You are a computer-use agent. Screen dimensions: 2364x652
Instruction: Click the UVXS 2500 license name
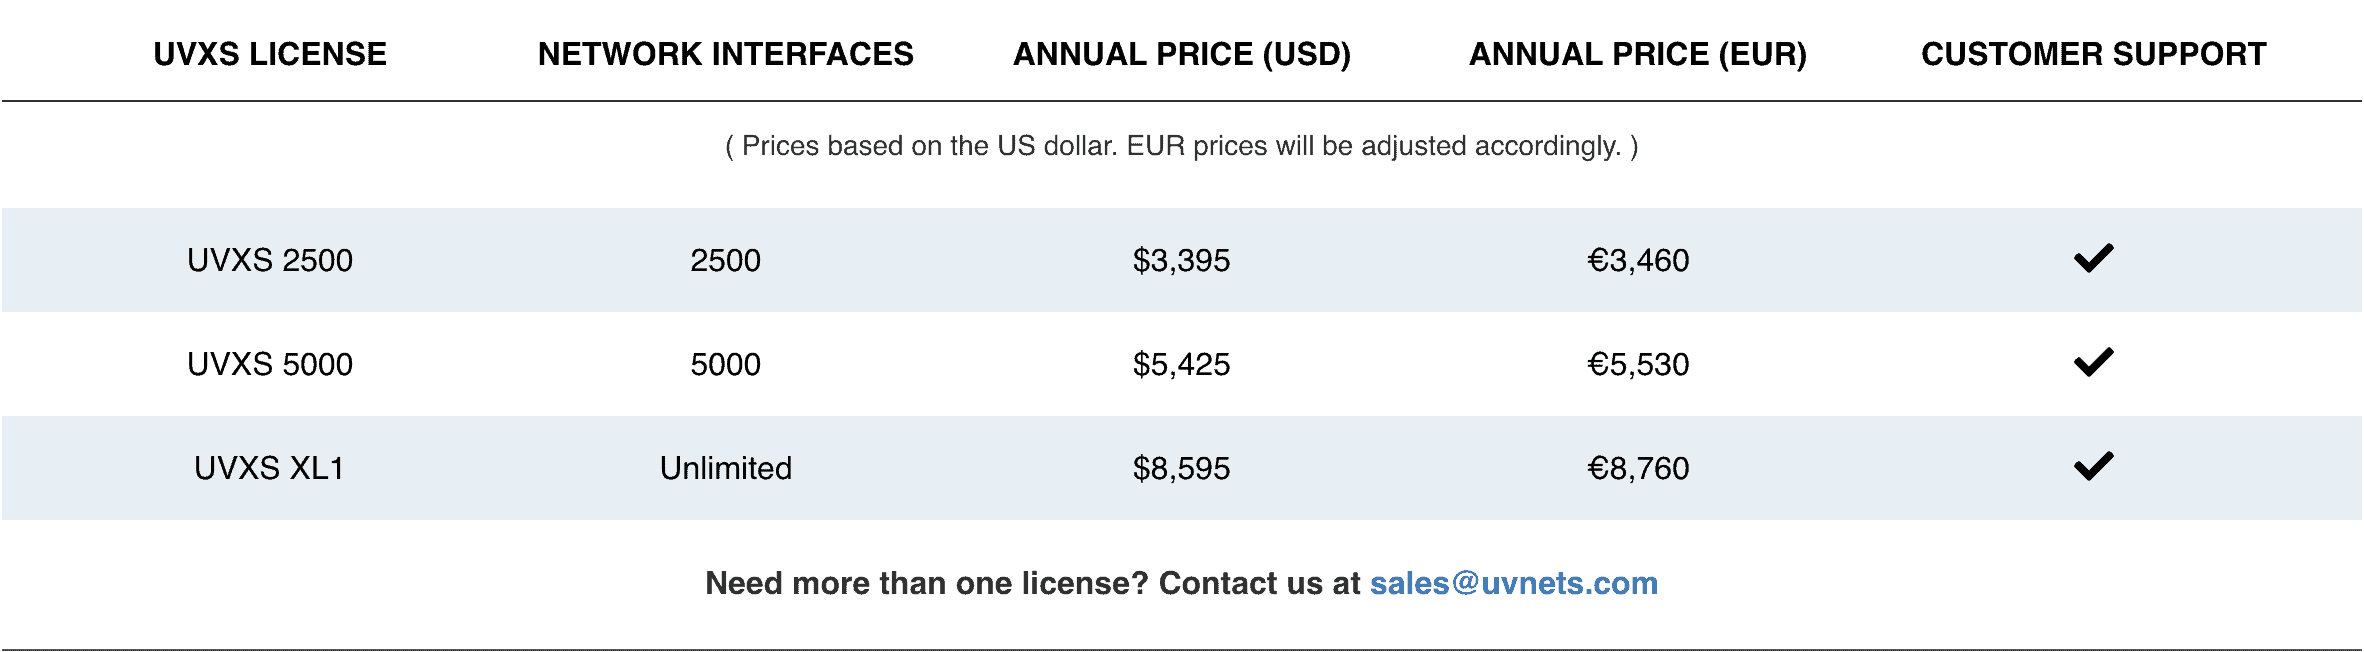(x=270, y=260)
